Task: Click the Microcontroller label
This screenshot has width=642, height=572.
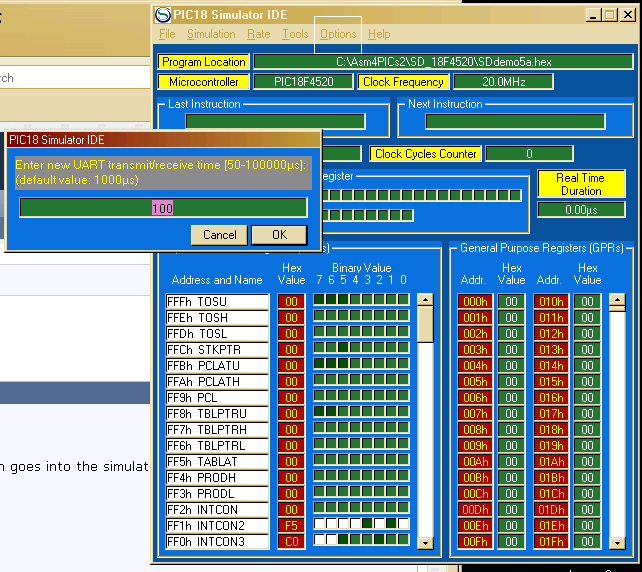Action: click(x=203, y=82)
